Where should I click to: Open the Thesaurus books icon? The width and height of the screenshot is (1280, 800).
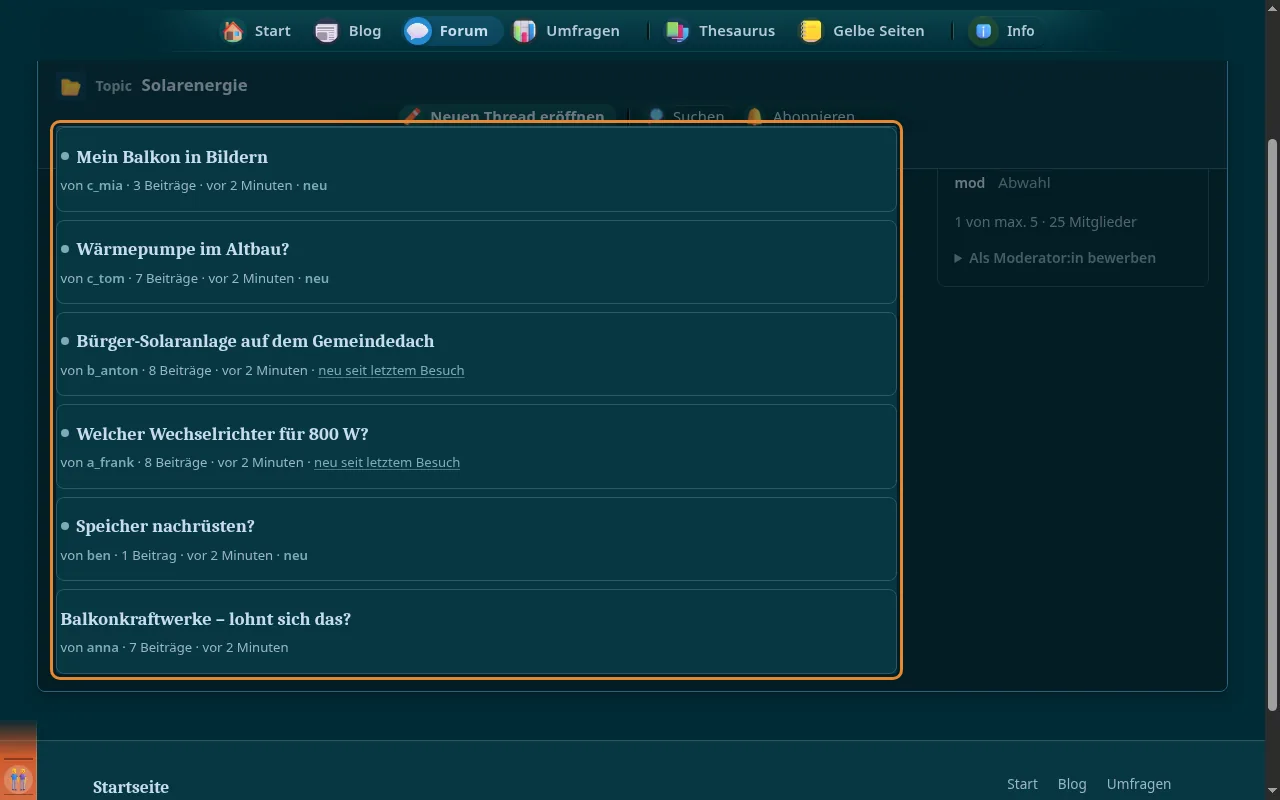click(x=677, y=31)
